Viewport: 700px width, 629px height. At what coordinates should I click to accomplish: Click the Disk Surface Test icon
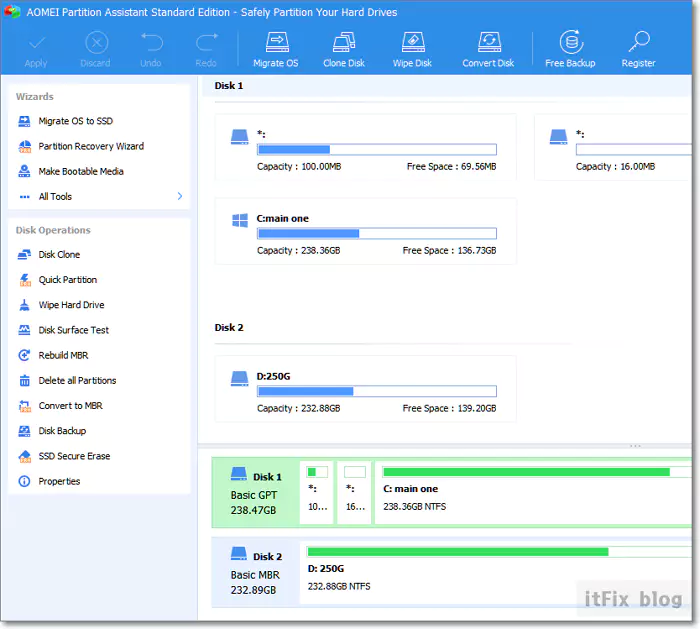pyautogui.click(x=24, y=330)
